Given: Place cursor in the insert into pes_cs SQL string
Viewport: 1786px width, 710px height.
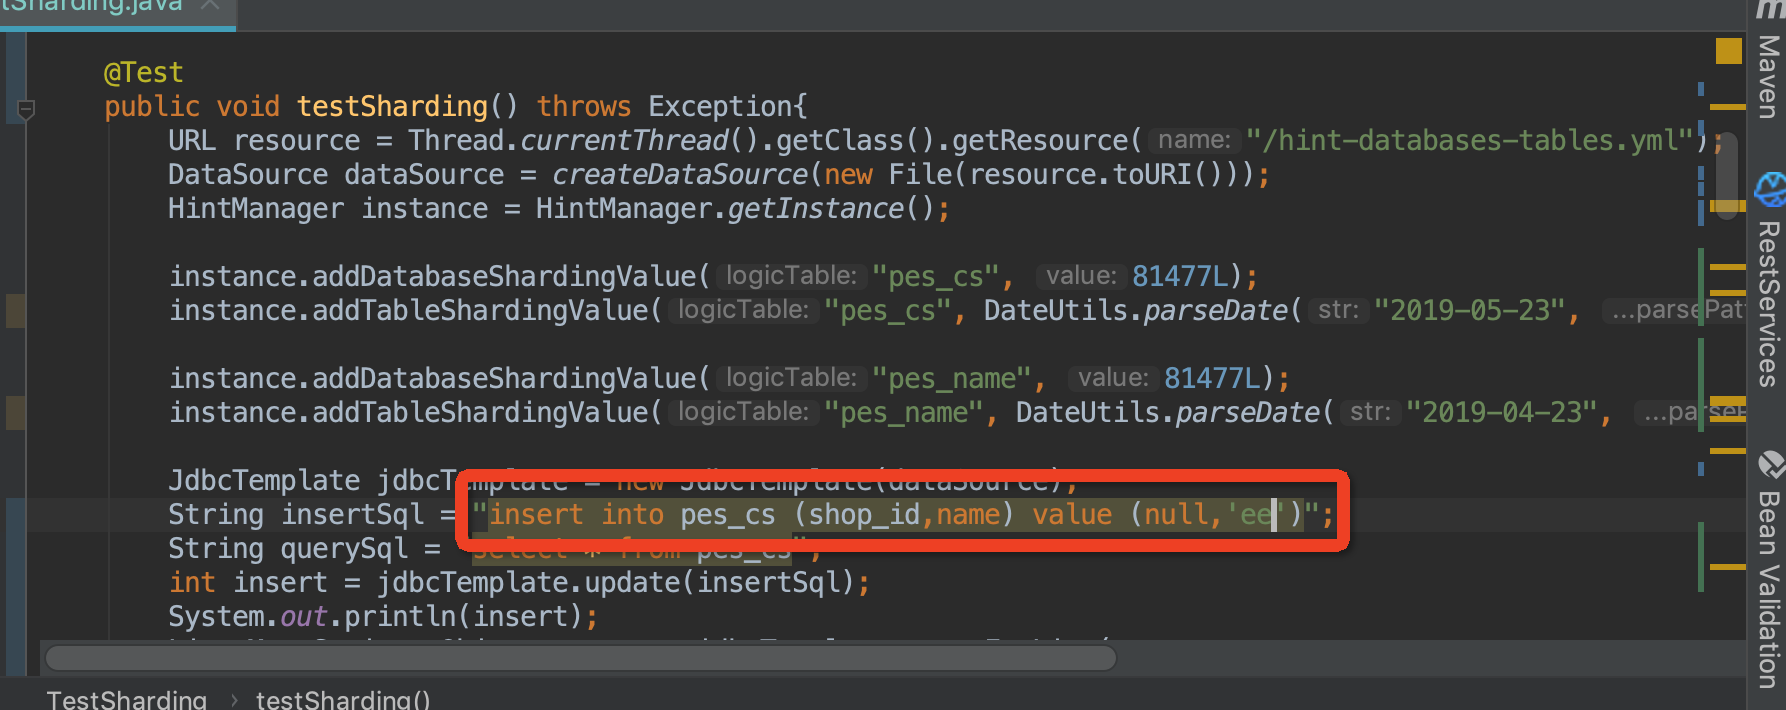Looking at the screenshot, I should 895,515.
